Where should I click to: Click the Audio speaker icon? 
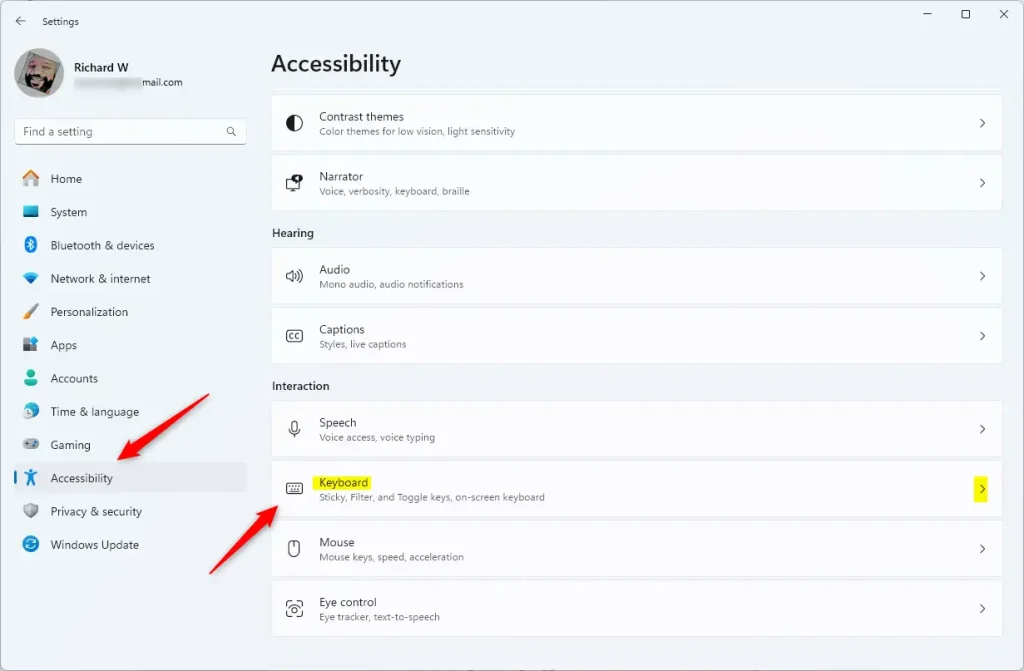click(294, 276)
